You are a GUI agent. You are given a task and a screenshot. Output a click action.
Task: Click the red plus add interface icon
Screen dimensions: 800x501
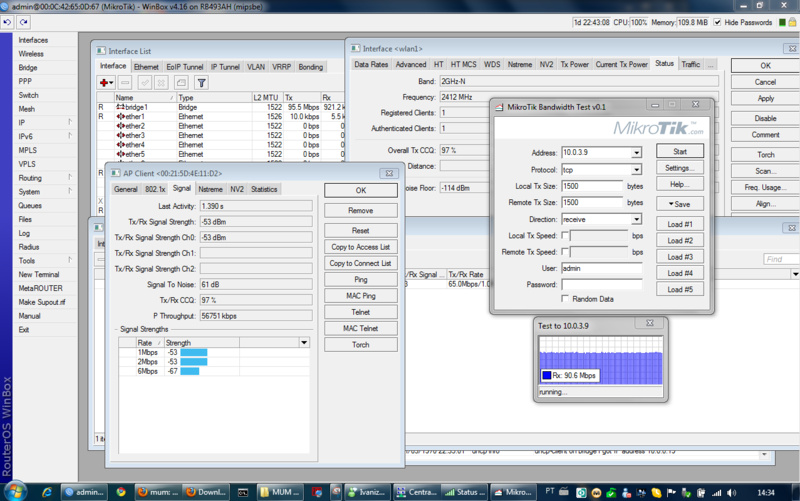105,83
